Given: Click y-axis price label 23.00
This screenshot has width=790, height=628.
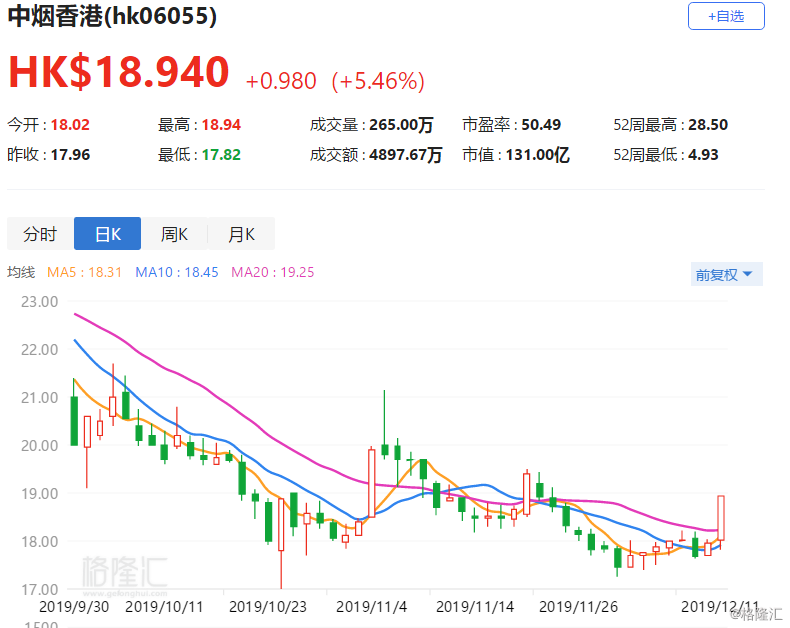Looking at the screenshot, I should pos(39,302).
